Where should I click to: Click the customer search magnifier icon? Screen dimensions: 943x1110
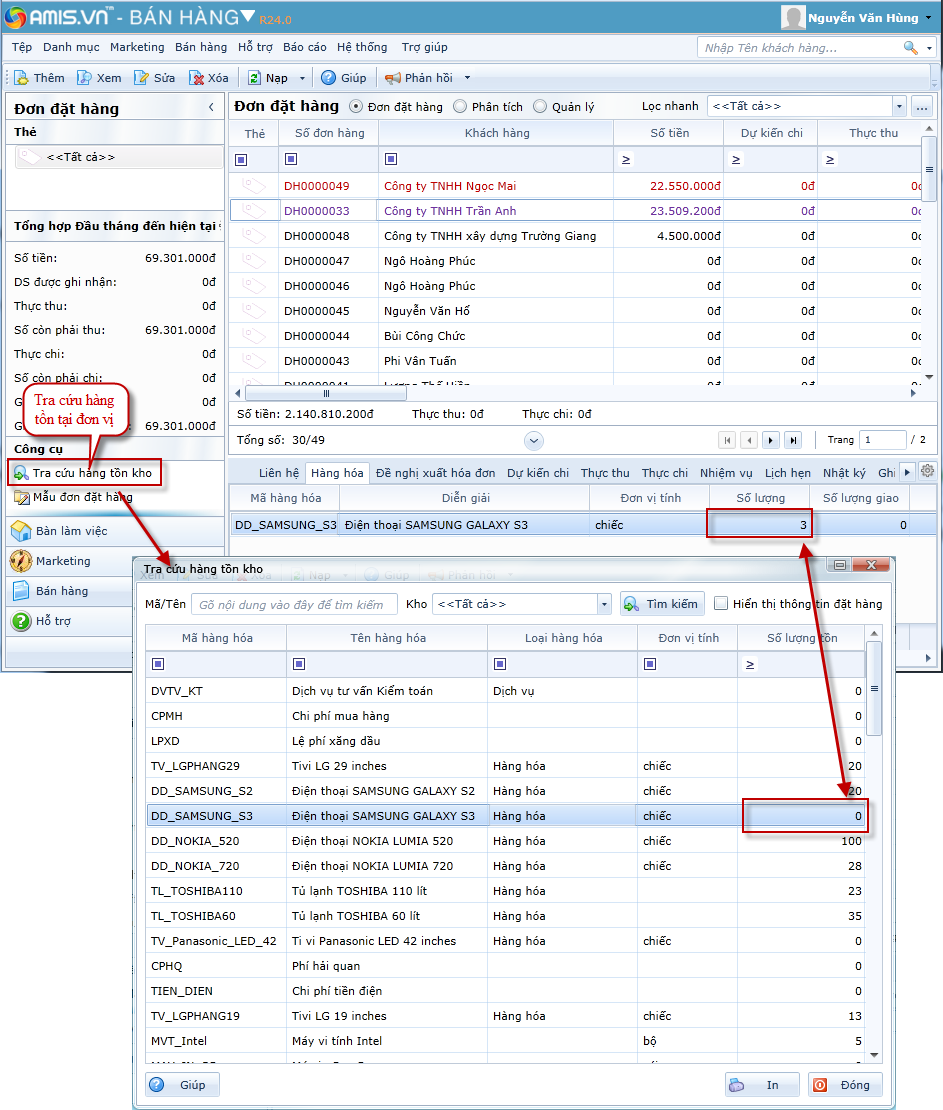click(x=910, y=48)
